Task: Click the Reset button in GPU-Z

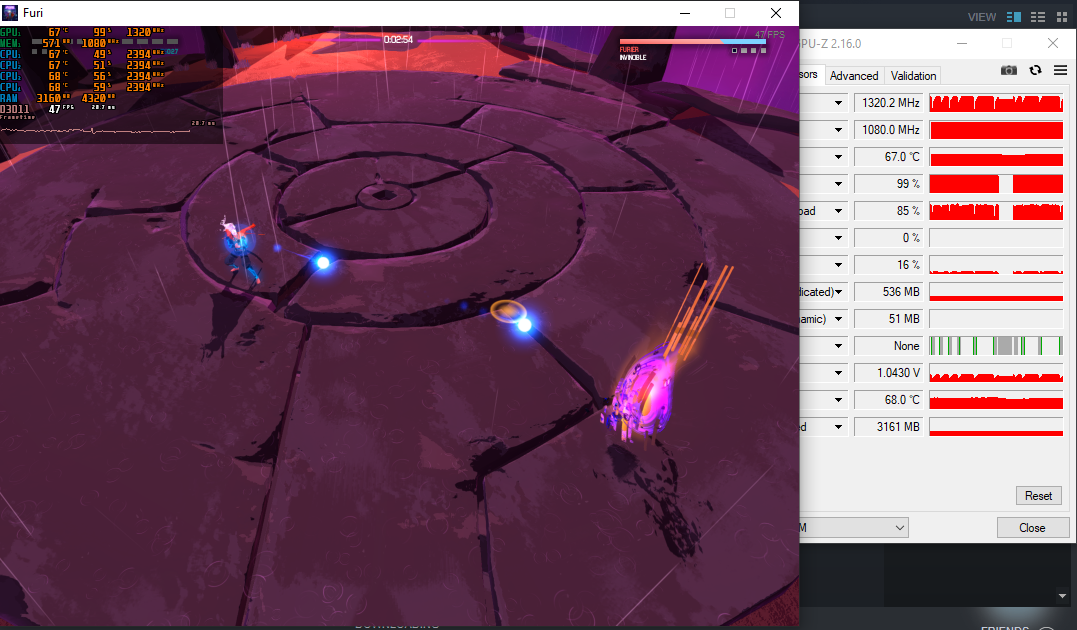Action: pos(1038,496)
